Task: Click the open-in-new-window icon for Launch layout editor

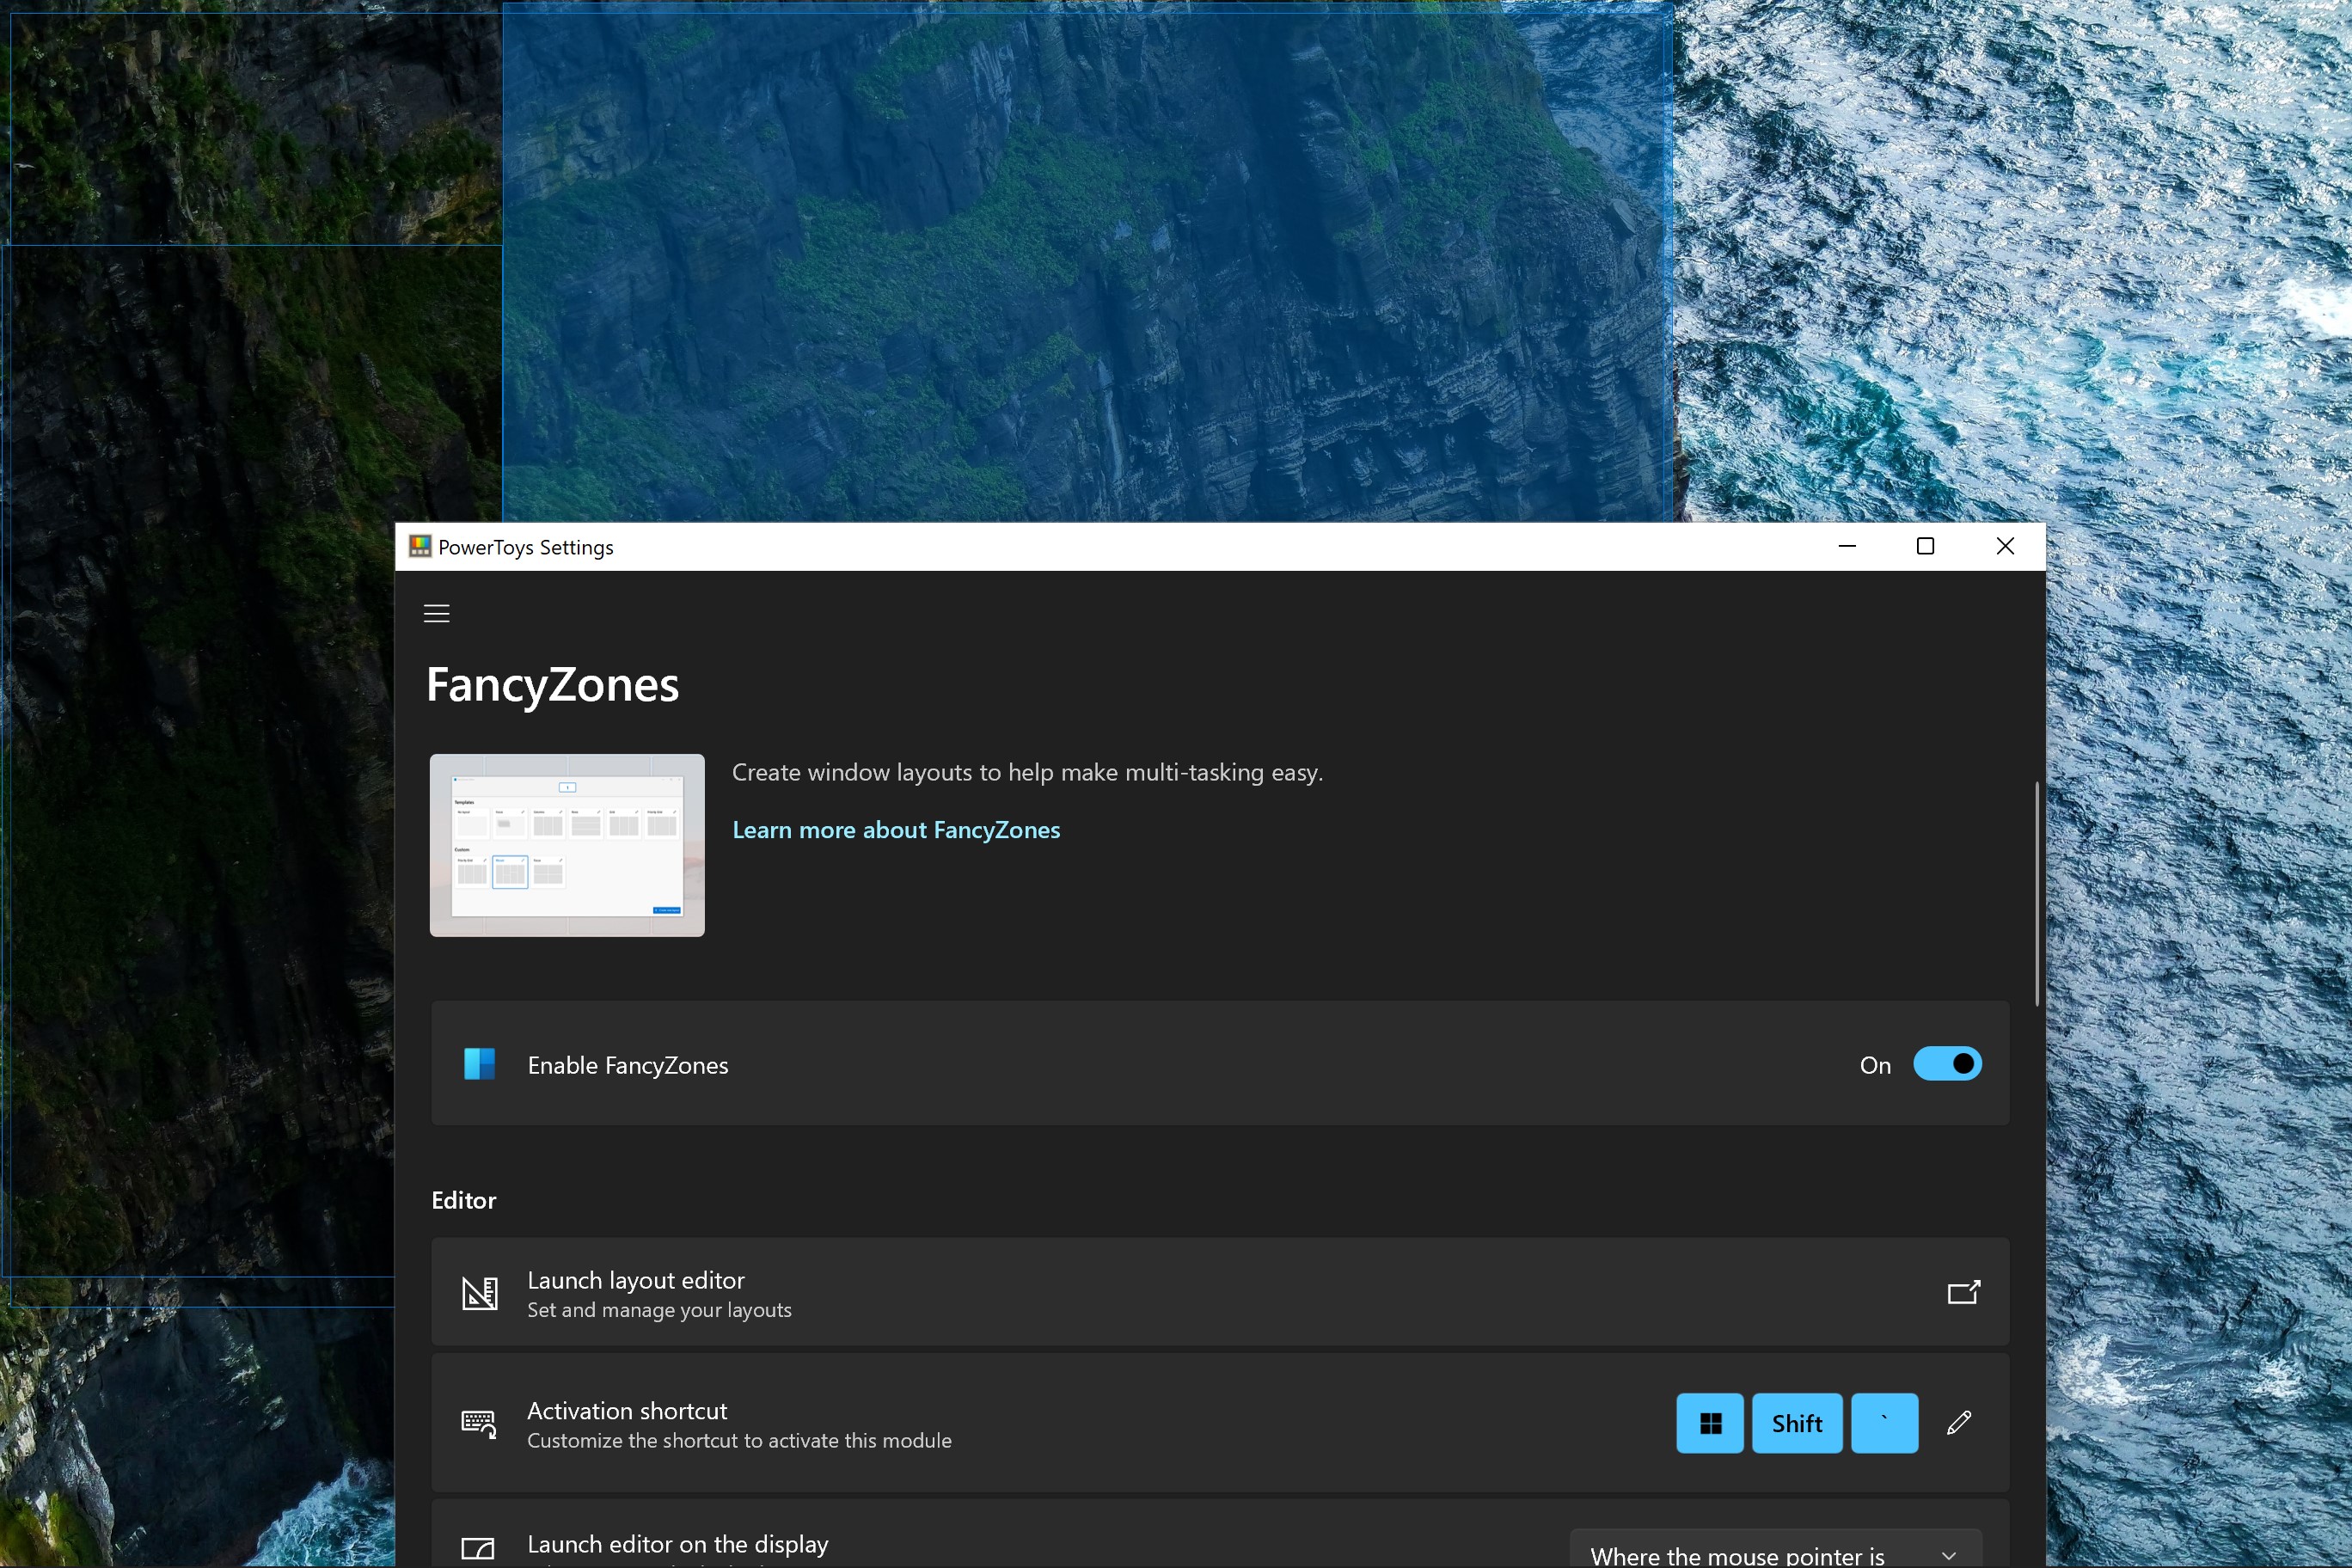Action: click(x=1962, y=1292)
